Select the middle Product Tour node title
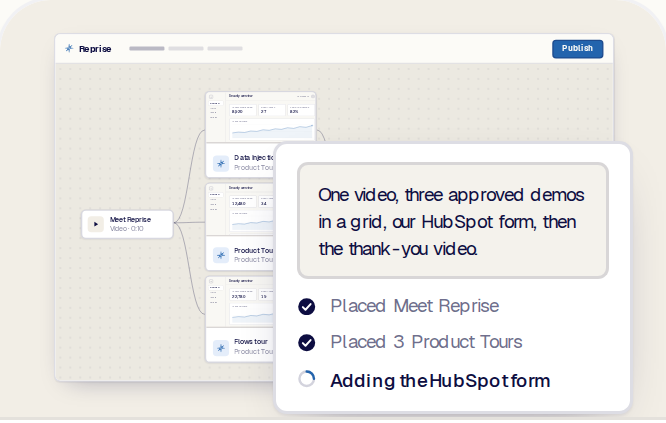666x423 pixels. [x=254, y=250]
